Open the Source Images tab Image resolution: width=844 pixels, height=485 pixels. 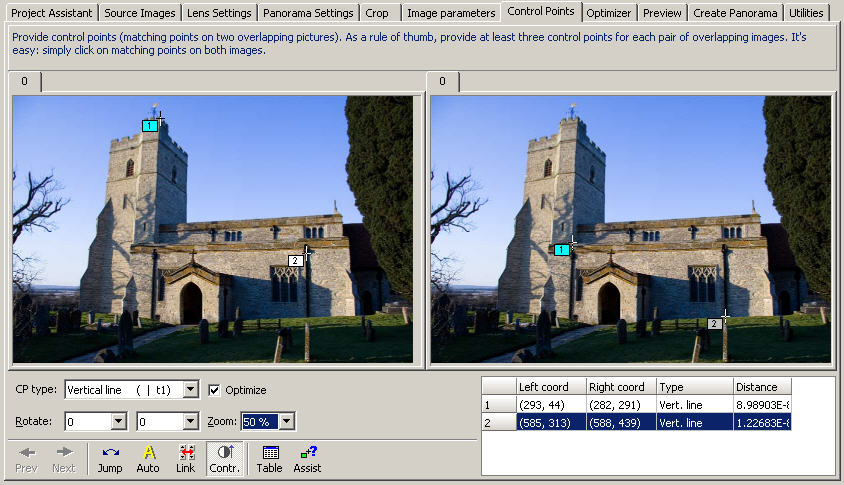[x=140, y=13]
